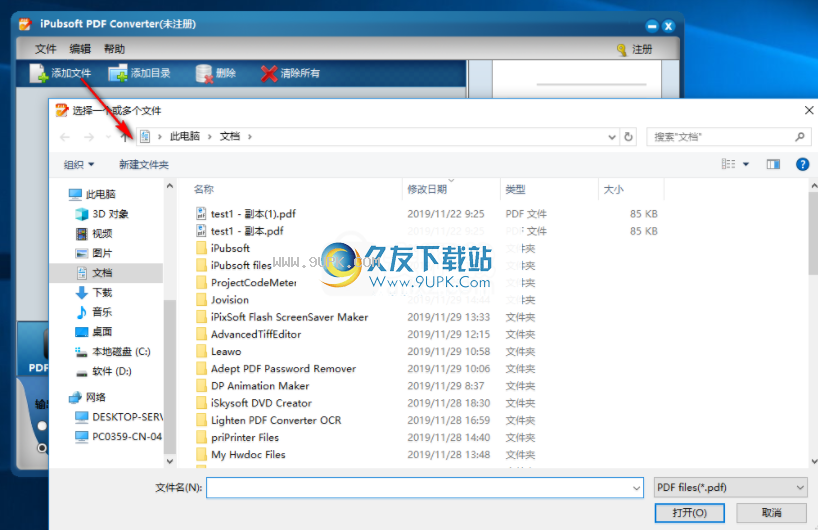Image resolution: width=818 pixels, height=530 pixels.
Task: Select 软件 (D:) drive
Action: click(104, 371)
